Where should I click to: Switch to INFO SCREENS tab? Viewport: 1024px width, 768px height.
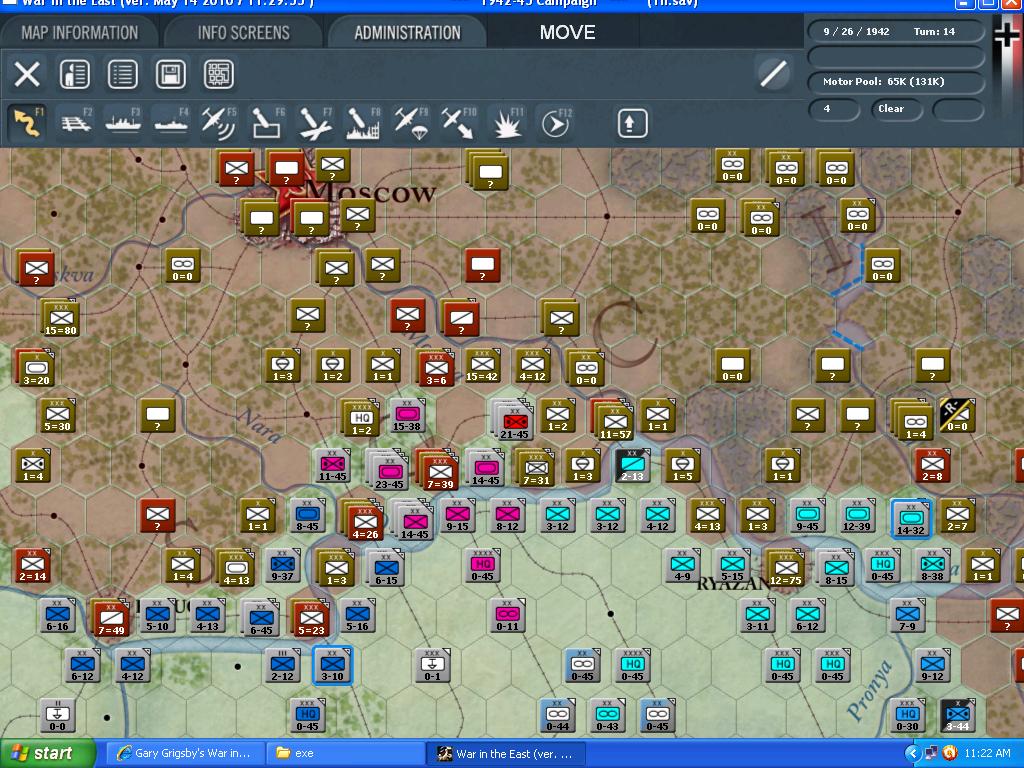tap(244, 33)
